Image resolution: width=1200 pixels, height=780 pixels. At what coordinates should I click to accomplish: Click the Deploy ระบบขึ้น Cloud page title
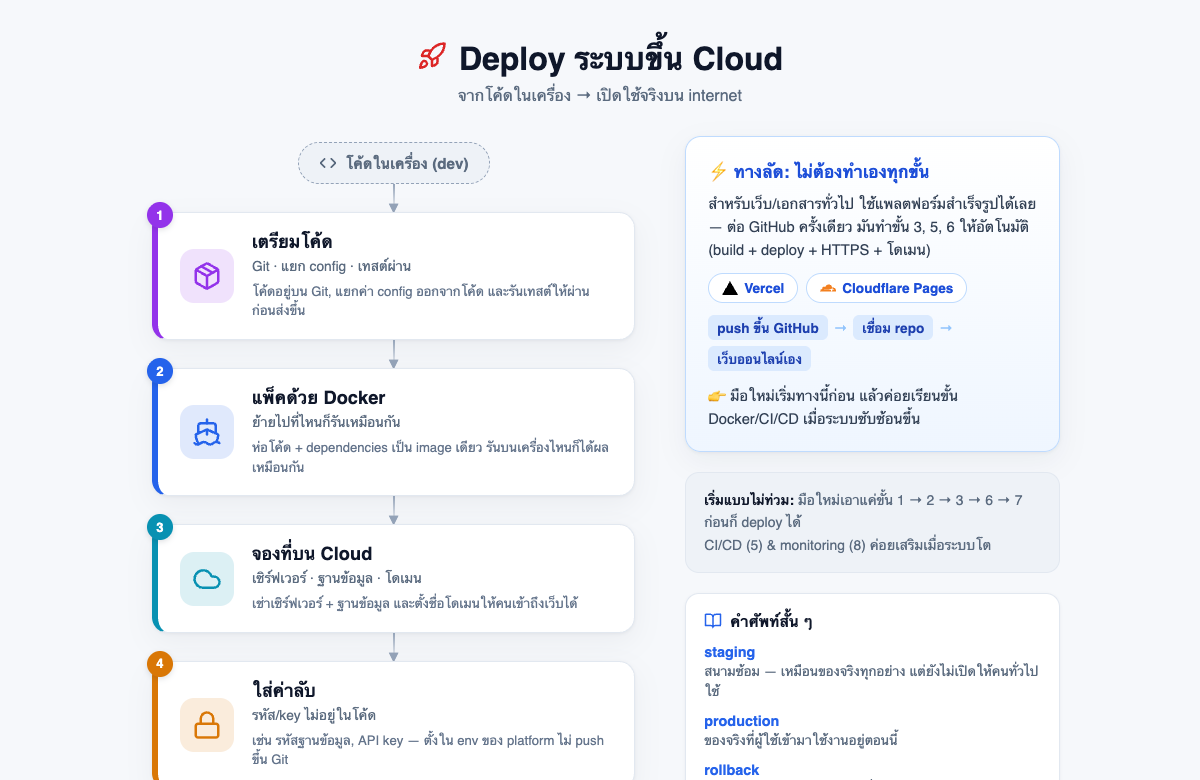tap(620, 58)
